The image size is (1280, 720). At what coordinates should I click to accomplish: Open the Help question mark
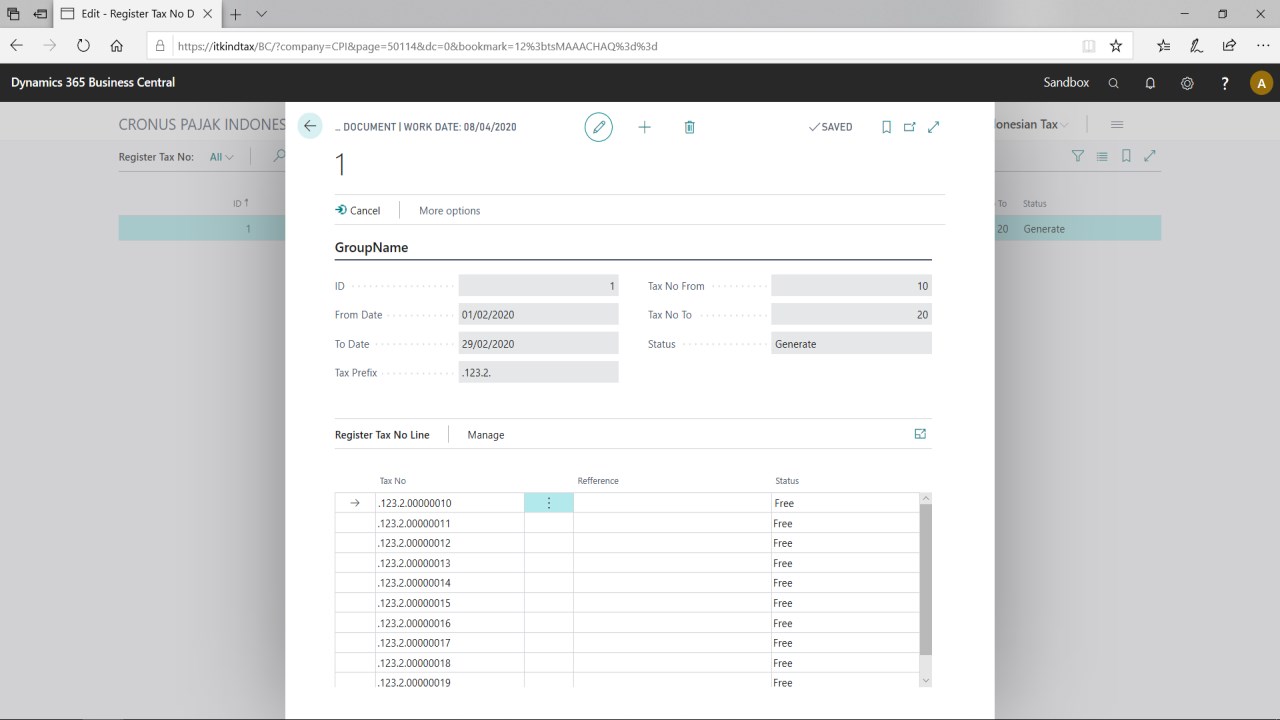[x=1225, y=83]
